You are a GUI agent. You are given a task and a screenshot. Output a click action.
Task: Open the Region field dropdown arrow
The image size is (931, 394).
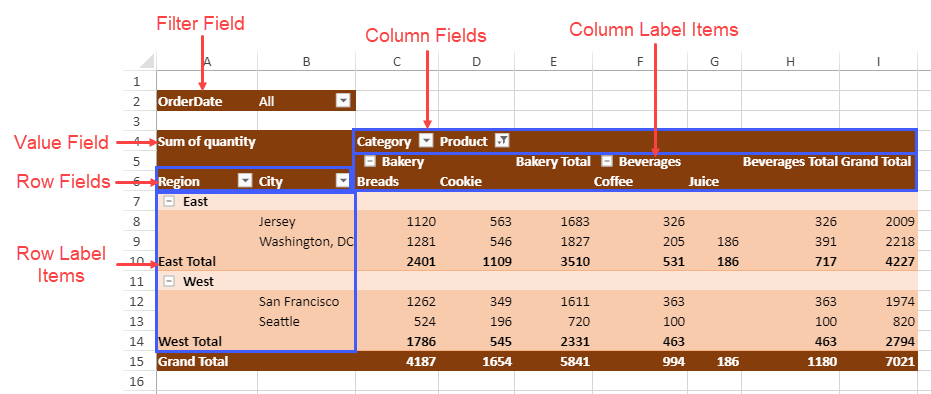click(x=245, y=181)
